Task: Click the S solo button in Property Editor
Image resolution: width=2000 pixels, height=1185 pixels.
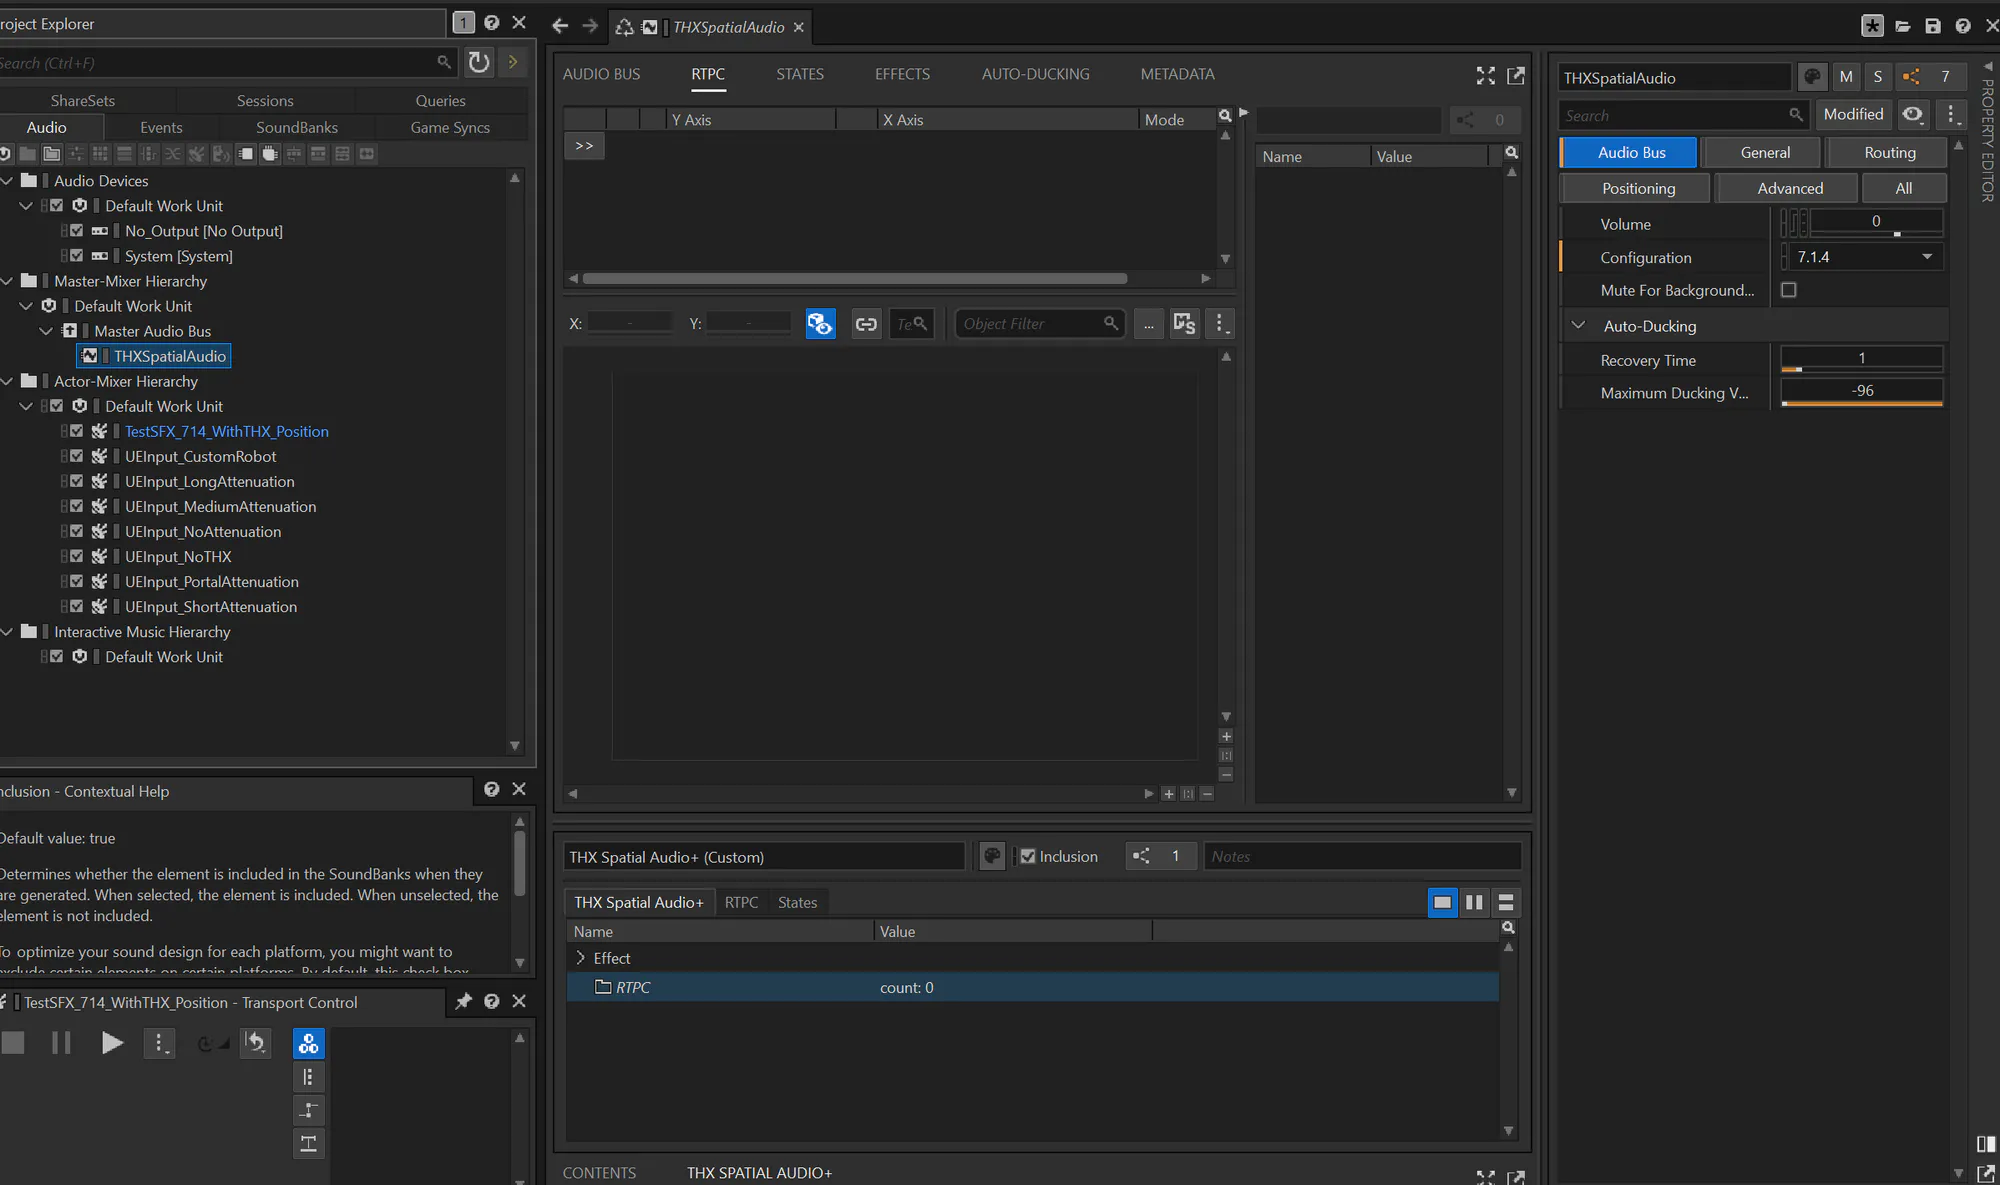Action: click(x=1878, y=77)
